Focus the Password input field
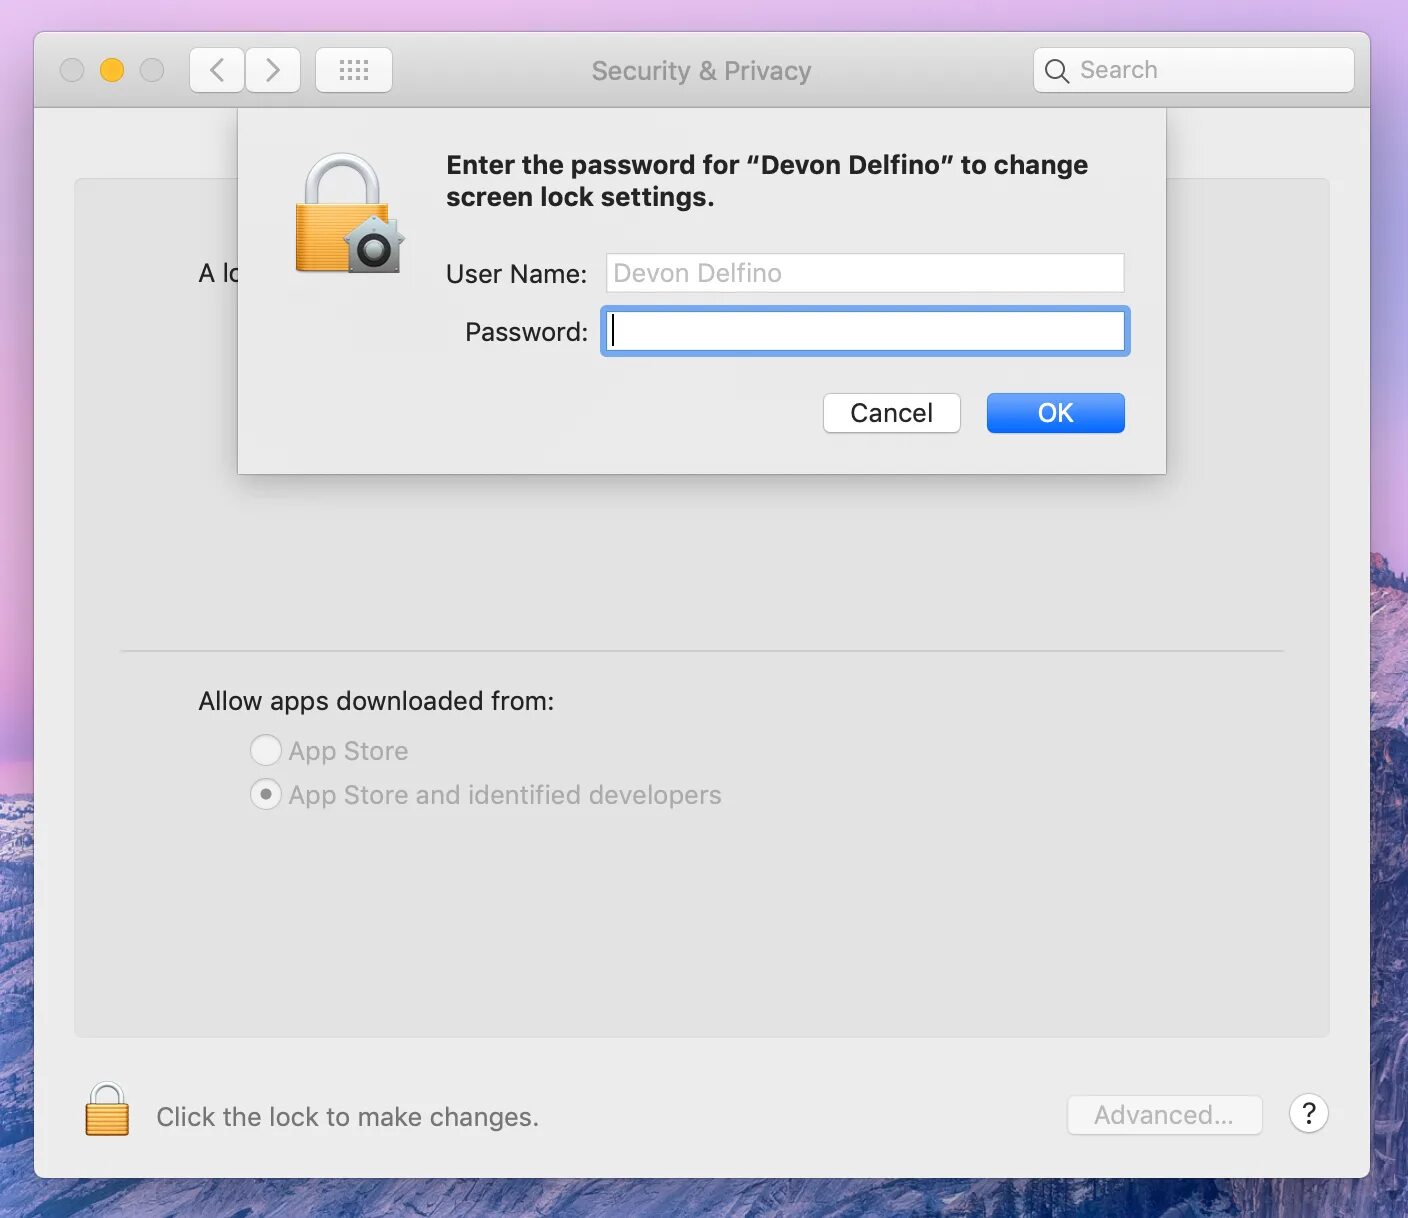 coord(865,331)
